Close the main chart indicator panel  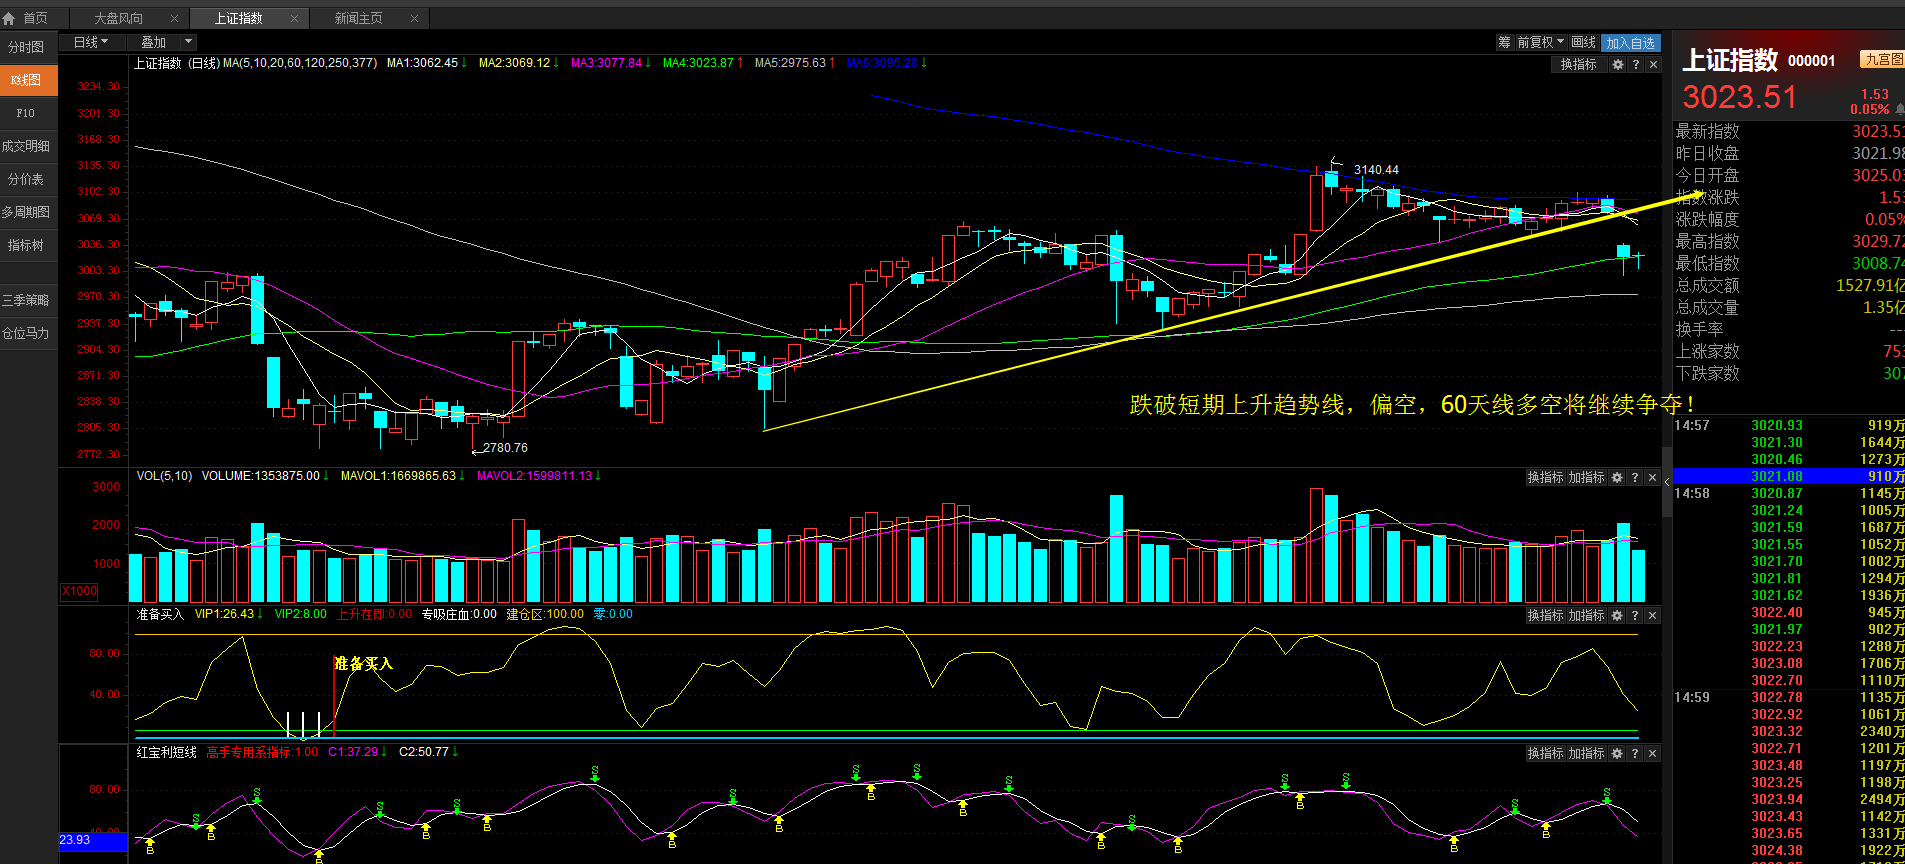[x=1653, y=64]
